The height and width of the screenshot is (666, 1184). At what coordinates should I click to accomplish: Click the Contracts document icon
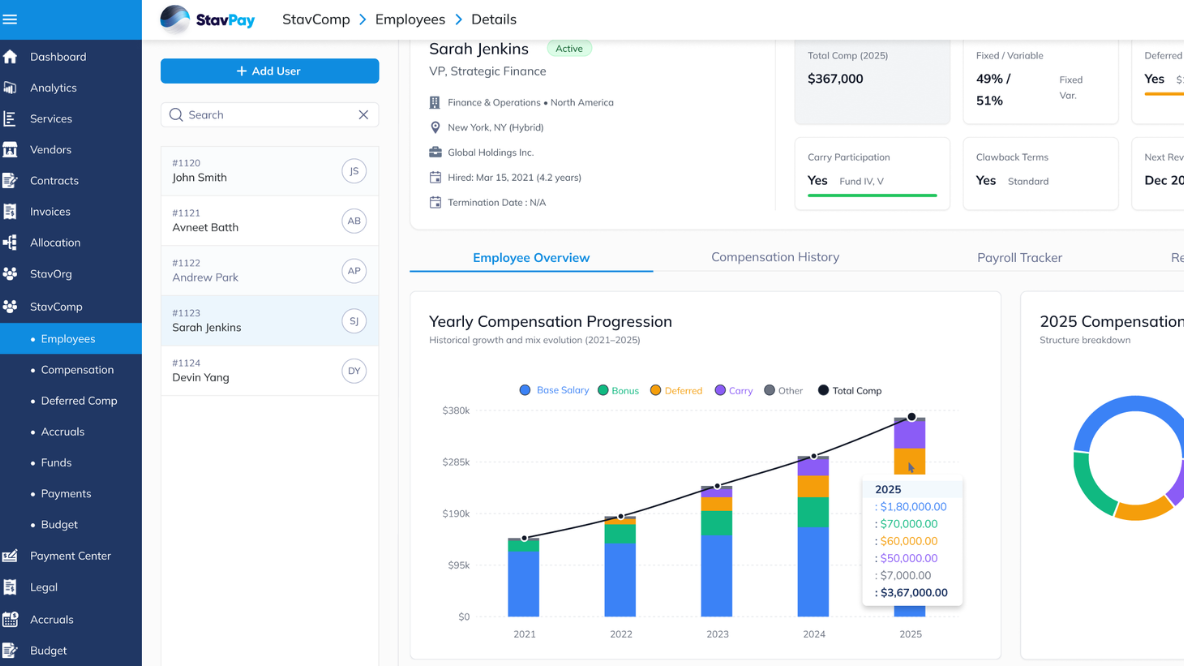tap(10, 180)
